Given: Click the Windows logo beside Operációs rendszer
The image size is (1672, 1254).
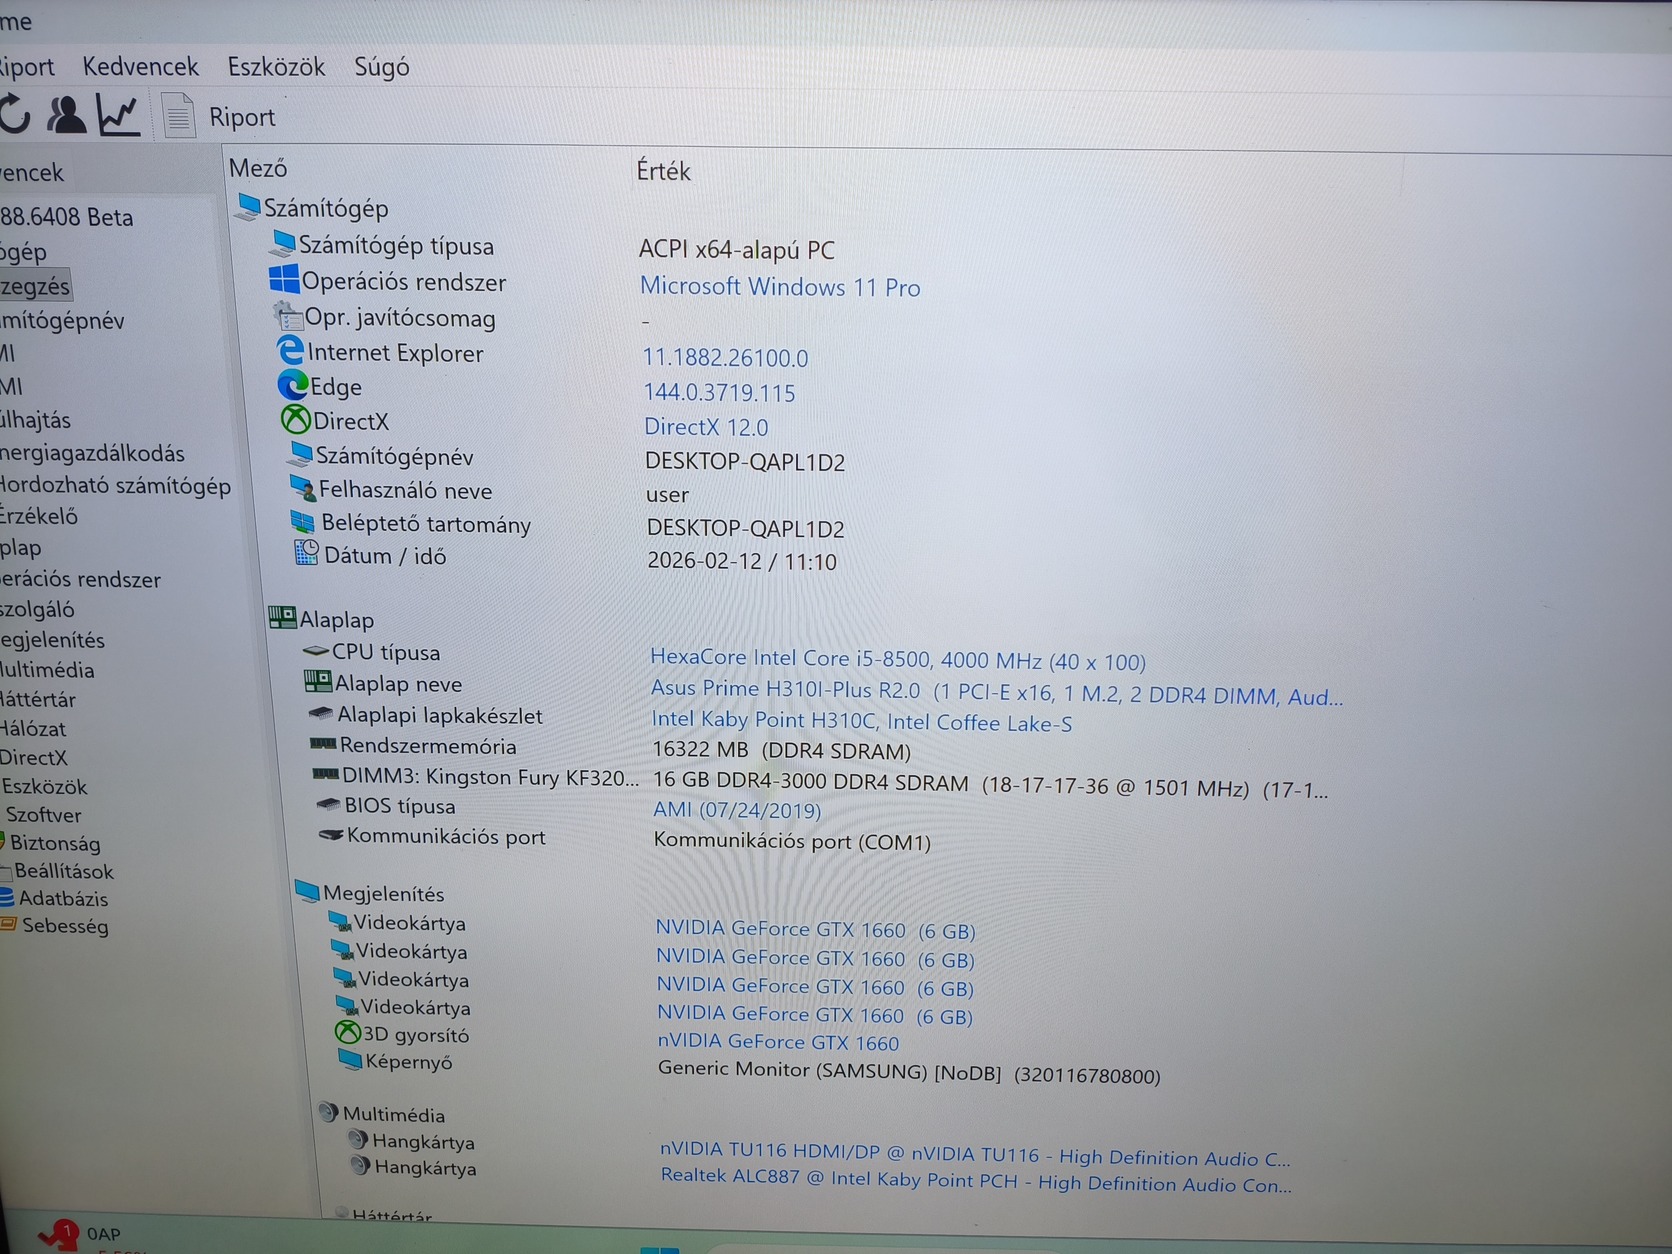Looking at the screenshot, I should (284, 279).
